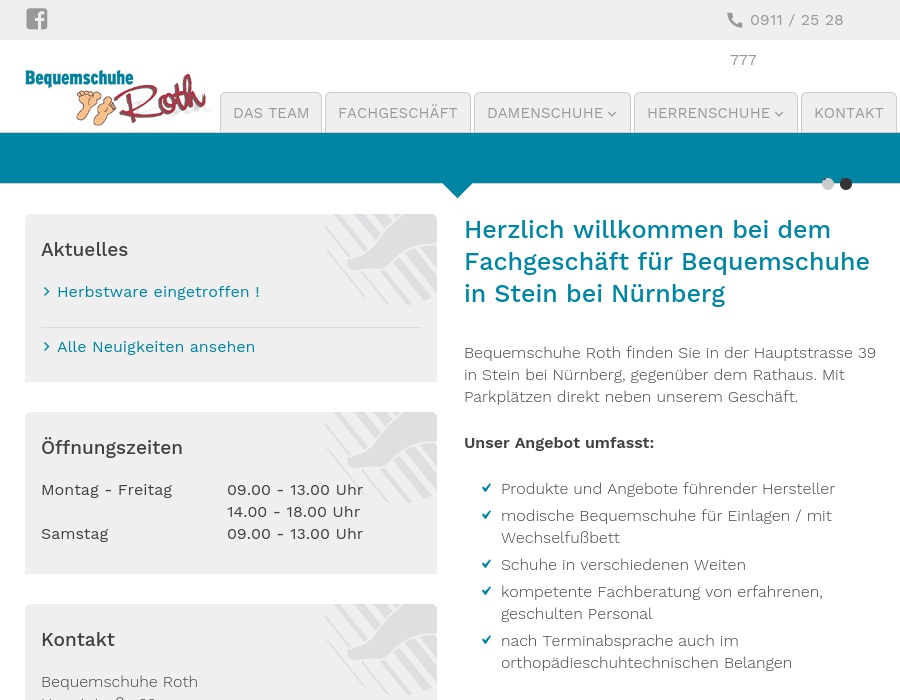Click the phone handset icon
Viewport: 900px width, 700px height.
pos(735,20)
